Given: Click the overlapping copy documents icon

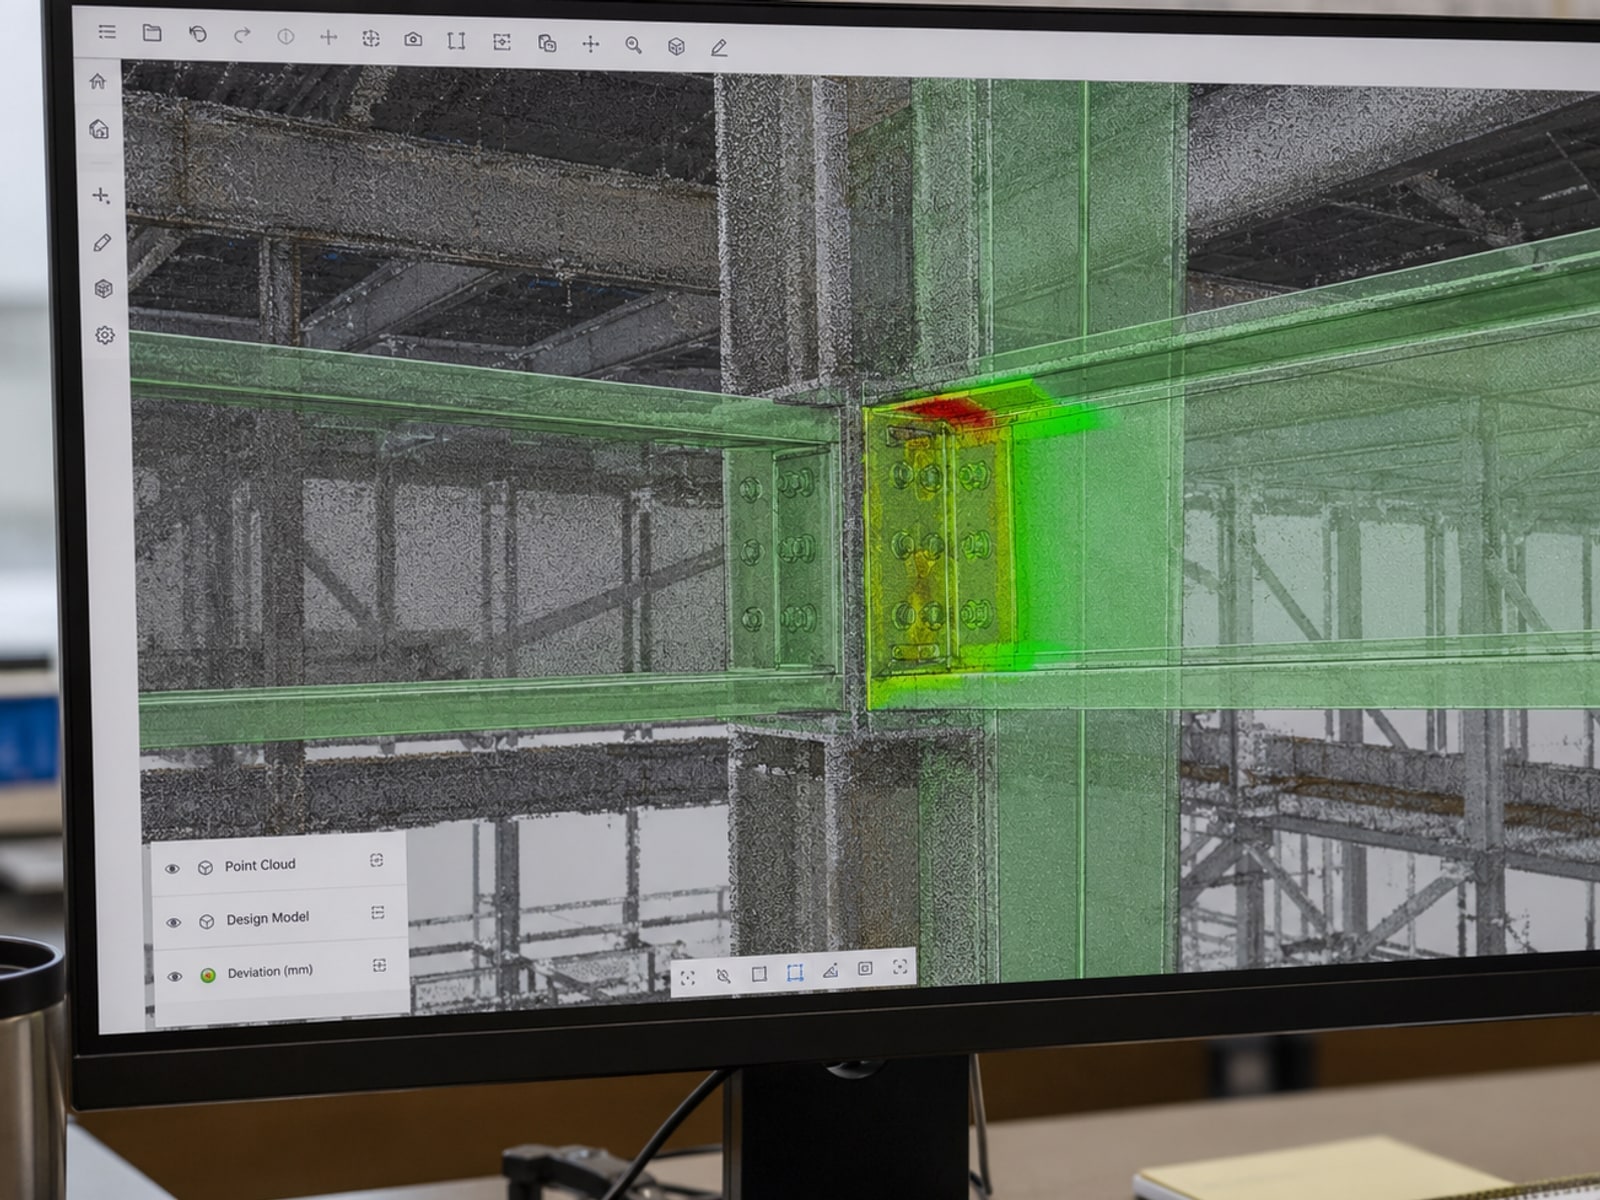Looking at the screenshot, I should point(547,42).
